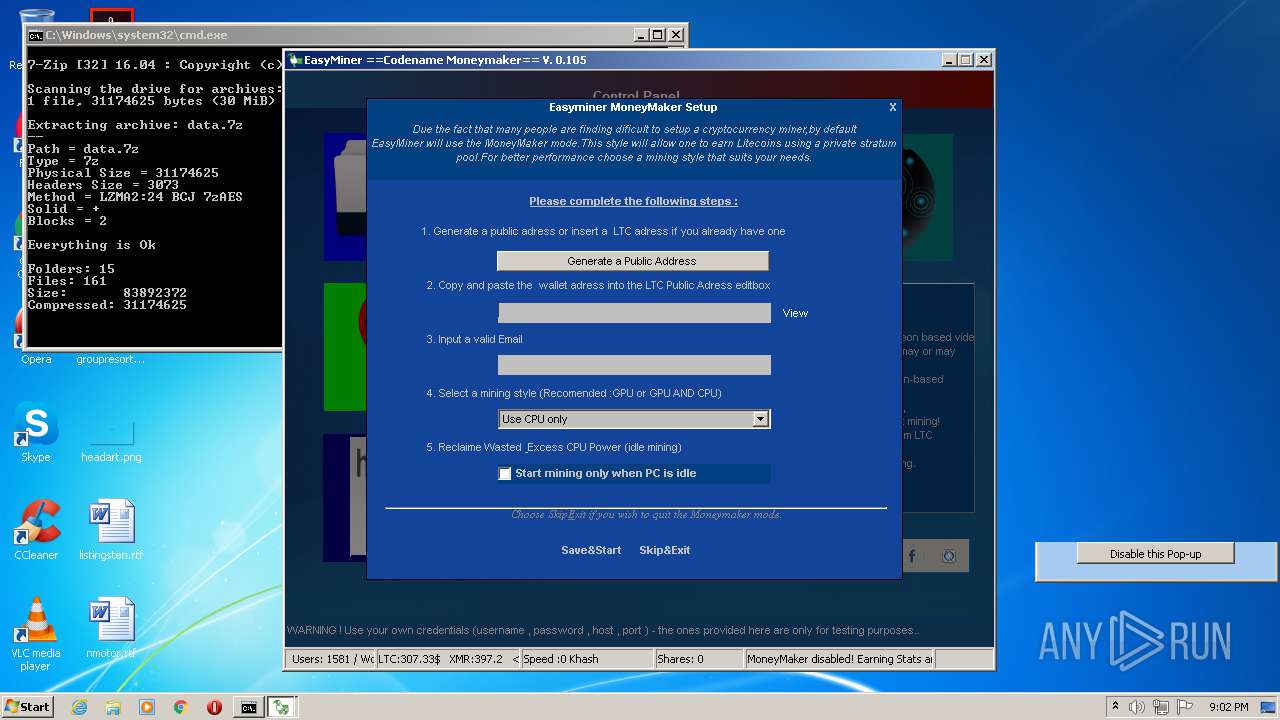Click MoneyMaker disabled status panel
This screenshot has width=1280, height=720.
coord(839,659)
